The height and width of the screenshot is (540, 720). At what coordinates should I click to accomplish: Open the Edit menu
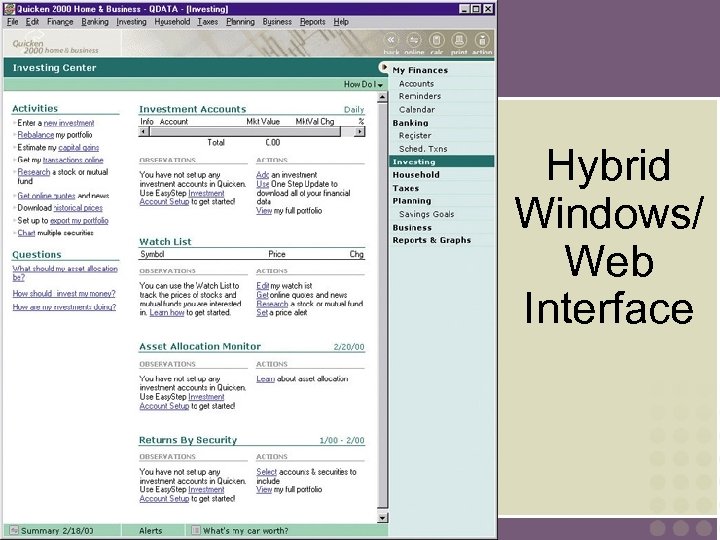[x=32, y=22]
